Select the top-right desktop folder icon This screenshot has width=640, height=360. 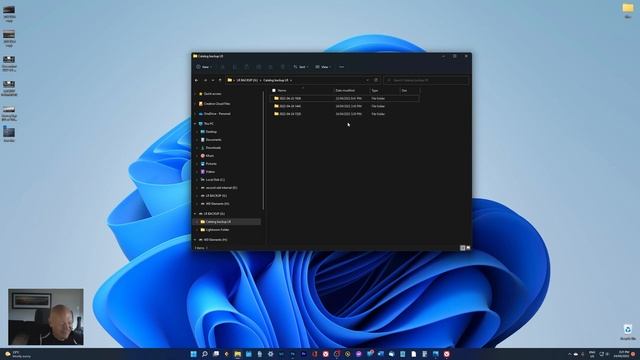click(628, 10)
